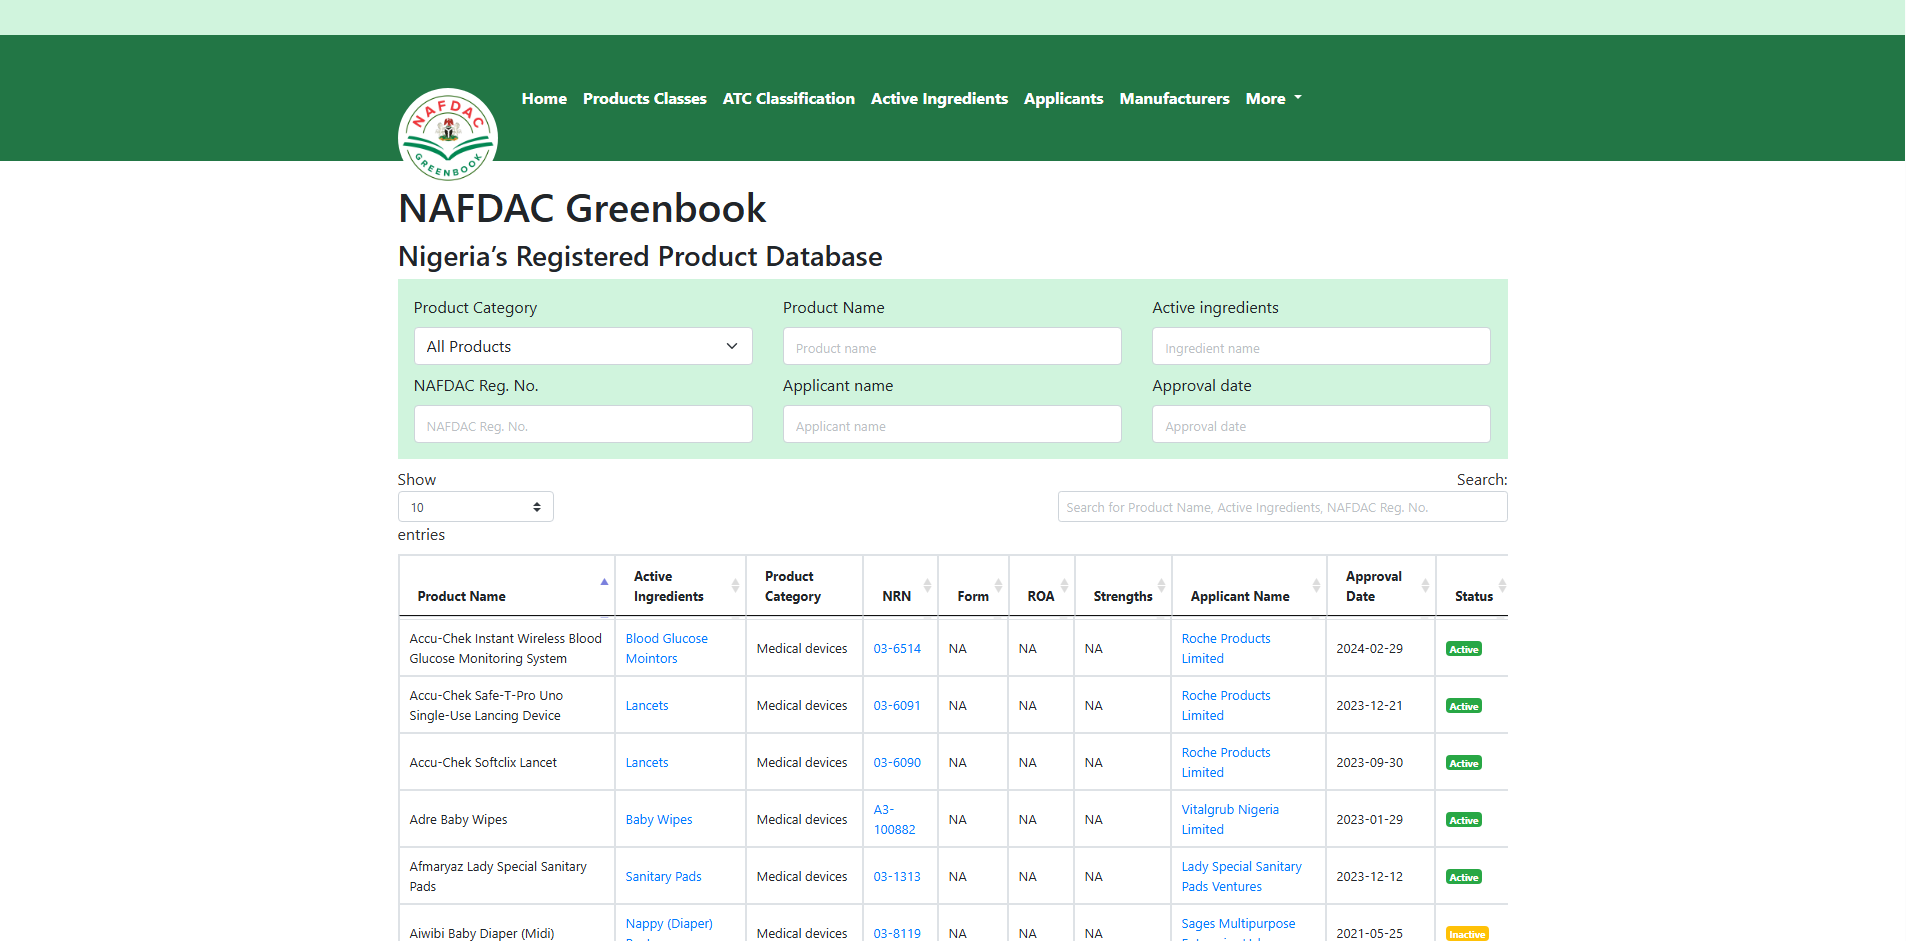Focus the Ingredient name filter field
The width and height of the screenshot is (1906, 941).
(x=1321, y=346)
